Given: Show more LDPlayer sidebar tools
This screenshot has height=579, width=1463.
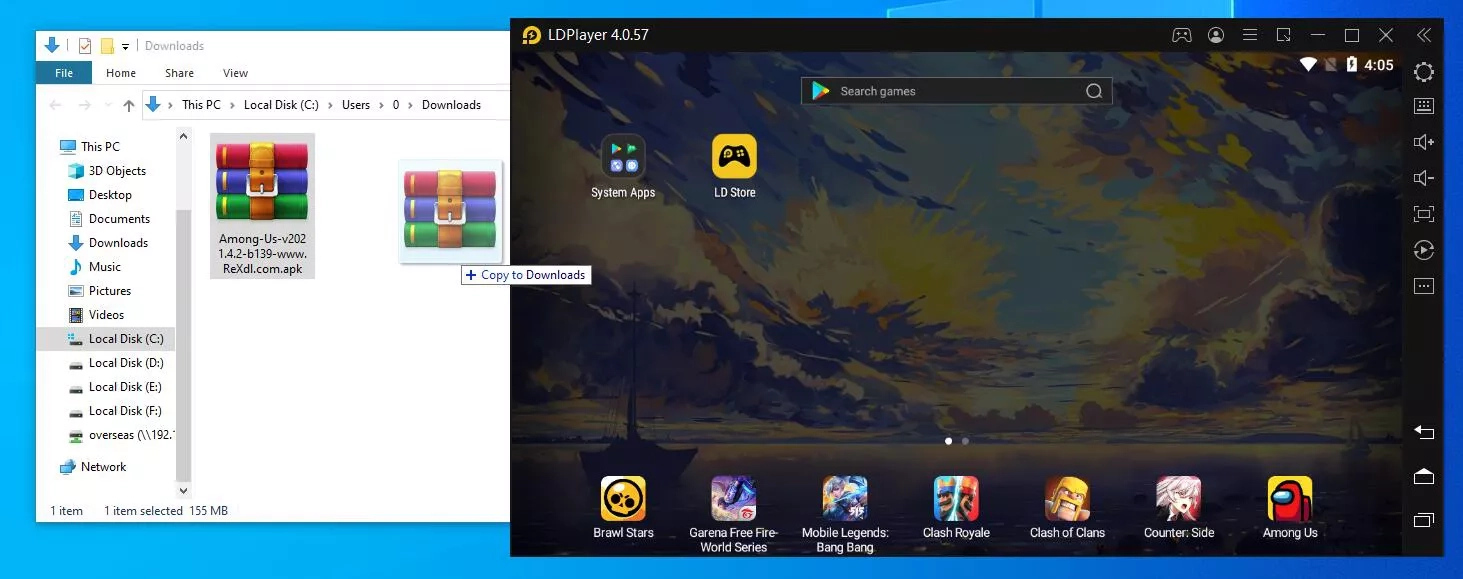Looking at the screenshot, I should pos(1424,286).
